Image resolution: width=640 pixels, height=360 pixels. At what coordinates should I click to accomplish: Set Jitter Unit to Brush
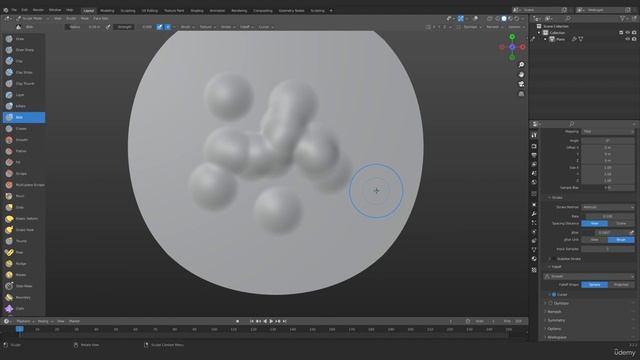621,240
